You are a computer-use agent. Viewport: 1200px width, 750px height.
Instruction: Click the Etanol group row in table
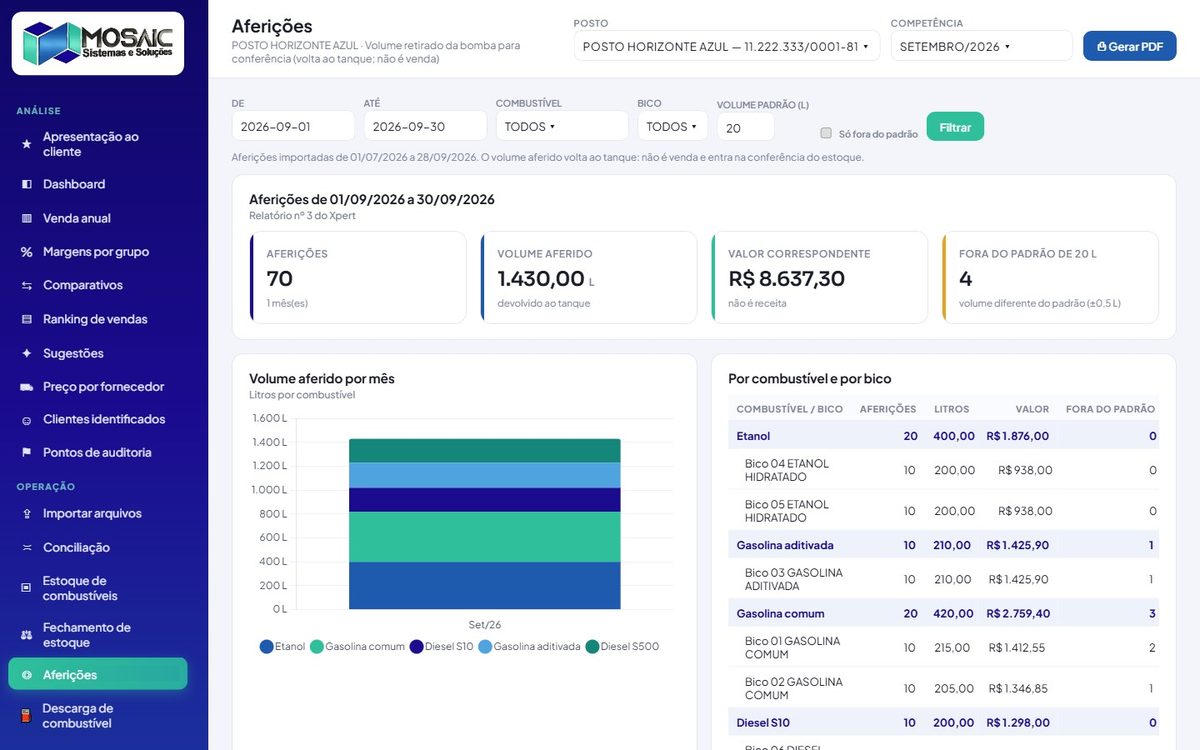point(943,436)
